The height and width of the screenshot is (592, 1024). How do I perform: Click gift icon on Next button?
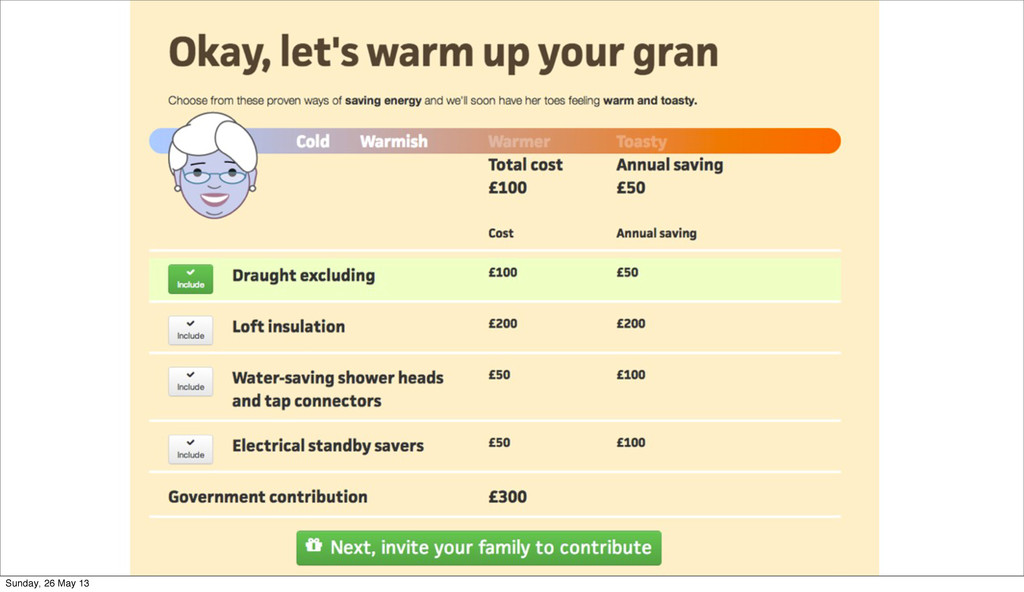tap(314, 545)
